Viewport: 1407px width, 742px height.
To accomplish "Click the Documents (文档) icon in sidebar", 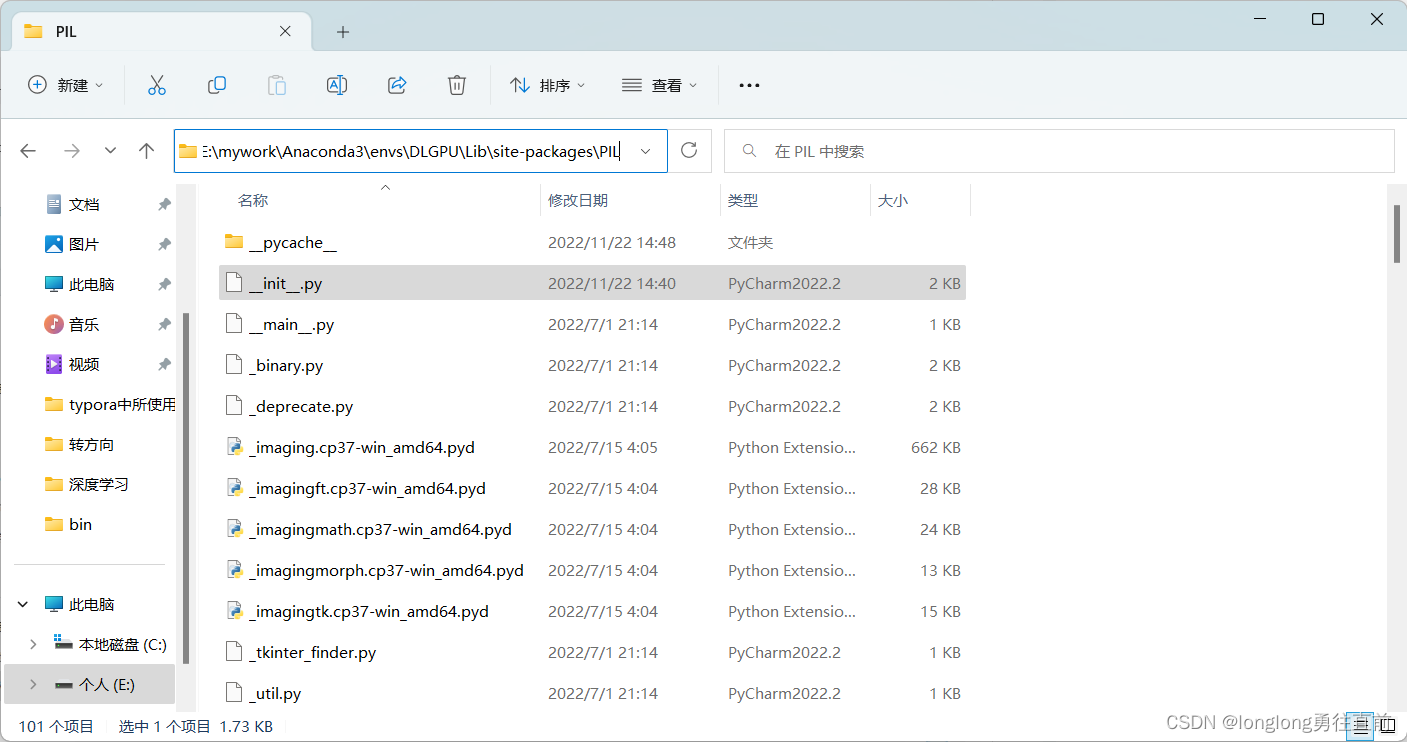I will point(54,204).
